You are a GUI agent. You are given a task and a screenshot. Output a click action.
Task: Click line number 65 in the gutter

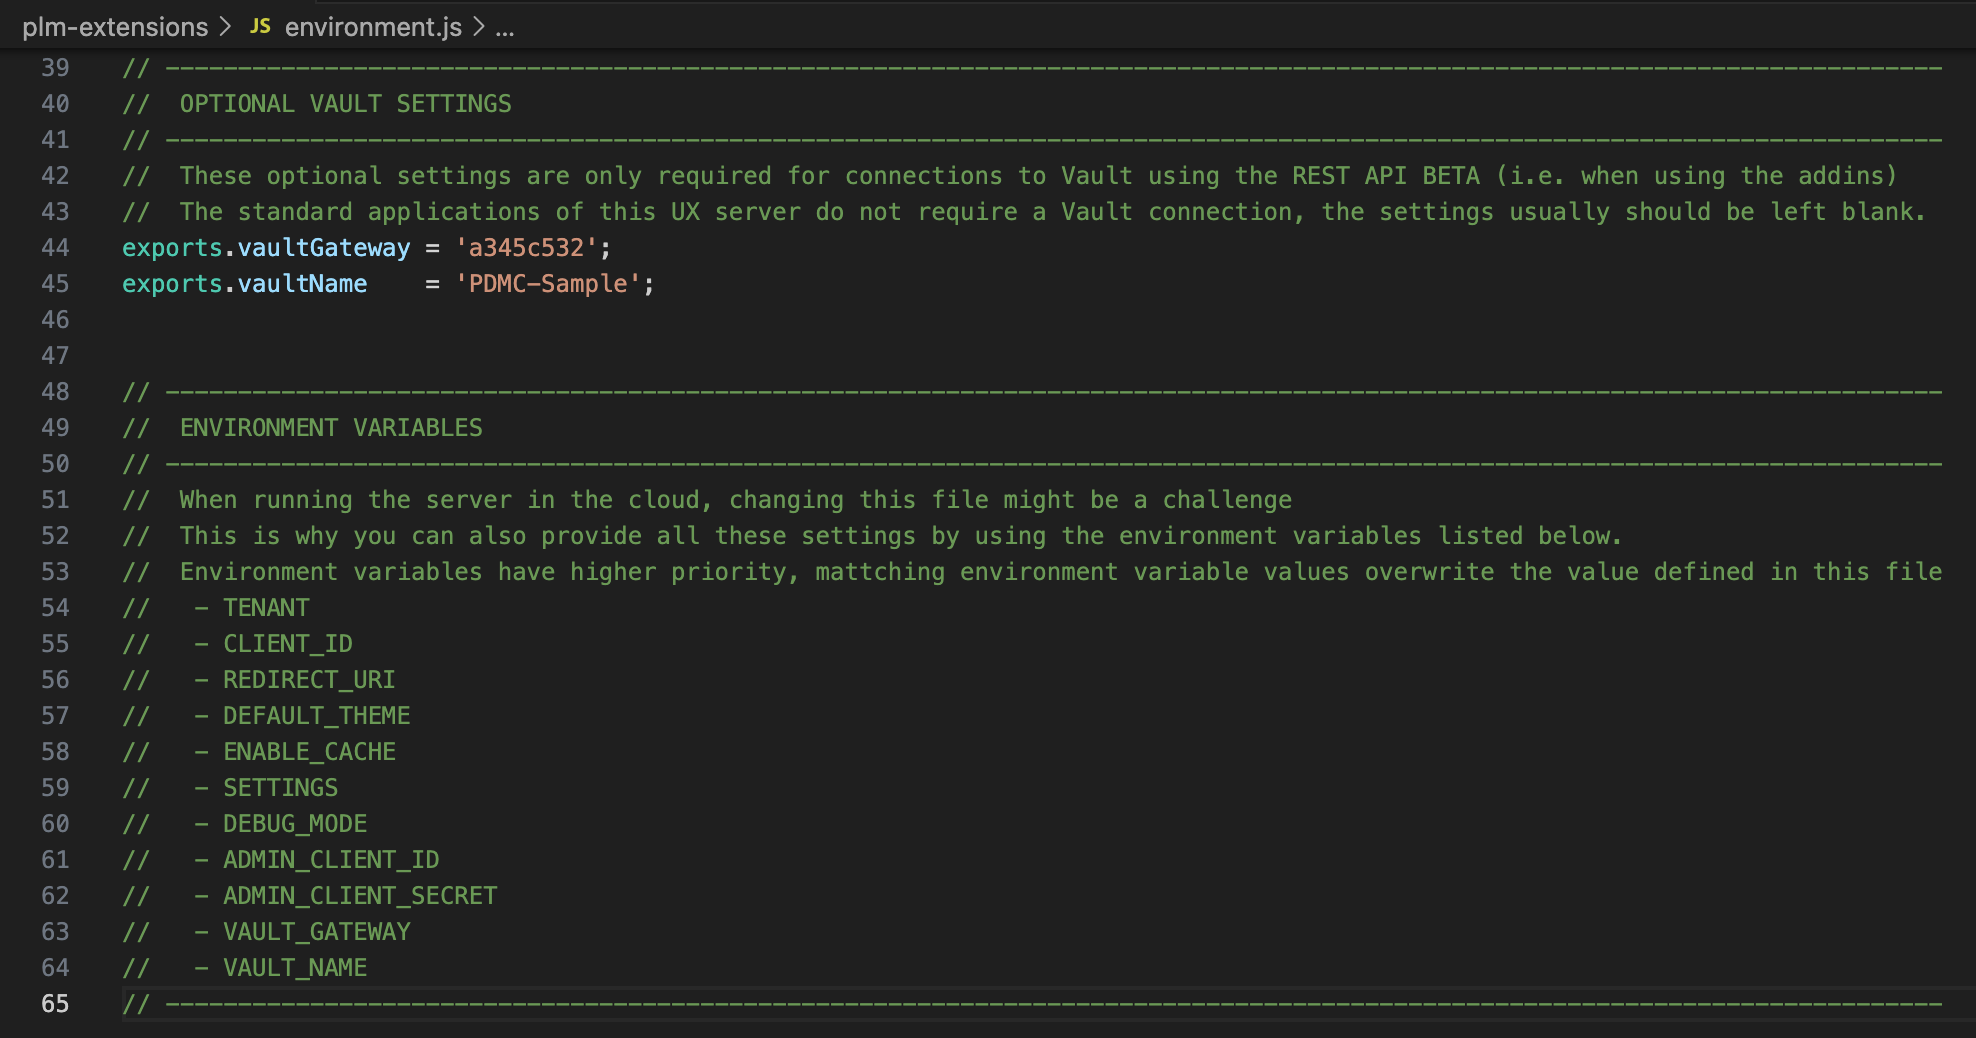(56, 1004)
